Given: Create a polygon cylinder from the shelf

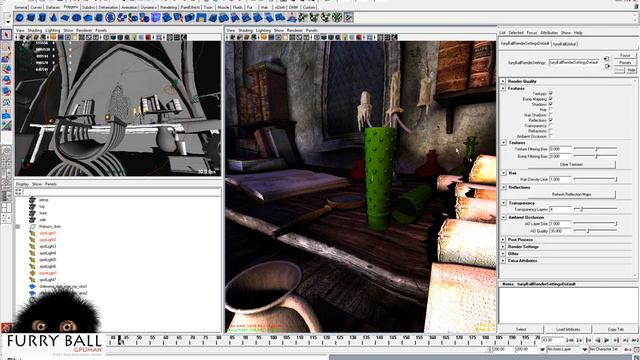Looking at the screenshot, I should click(42, 18).
